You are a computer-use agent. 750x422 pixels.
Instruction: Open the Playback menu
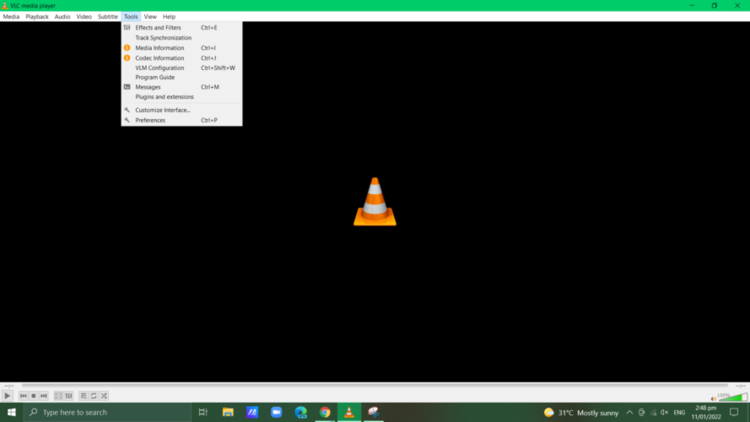(x=37, y=16)
